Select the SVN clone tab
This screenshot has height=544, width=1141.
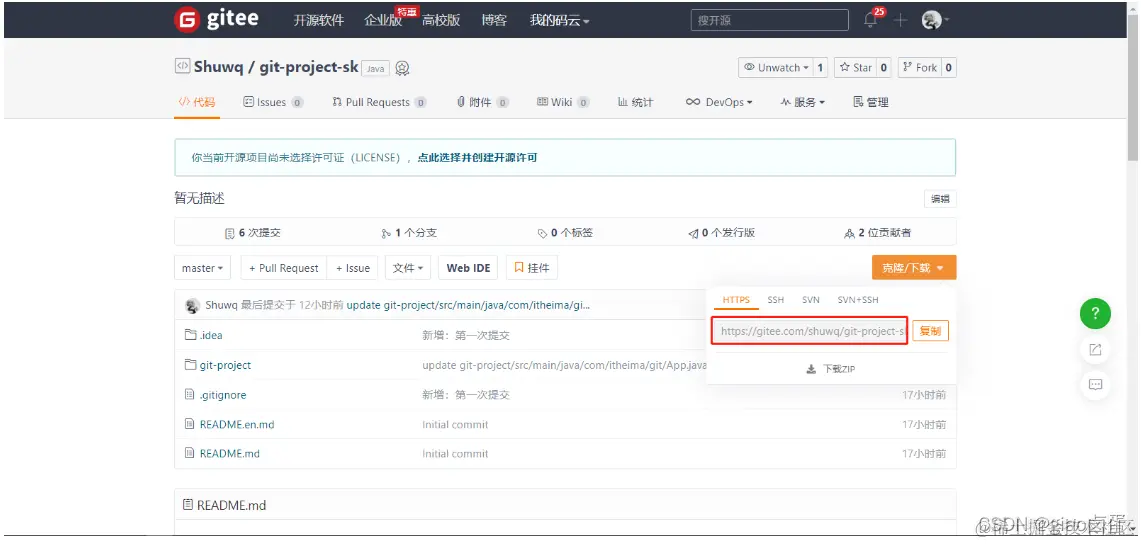tap(811, 300)
